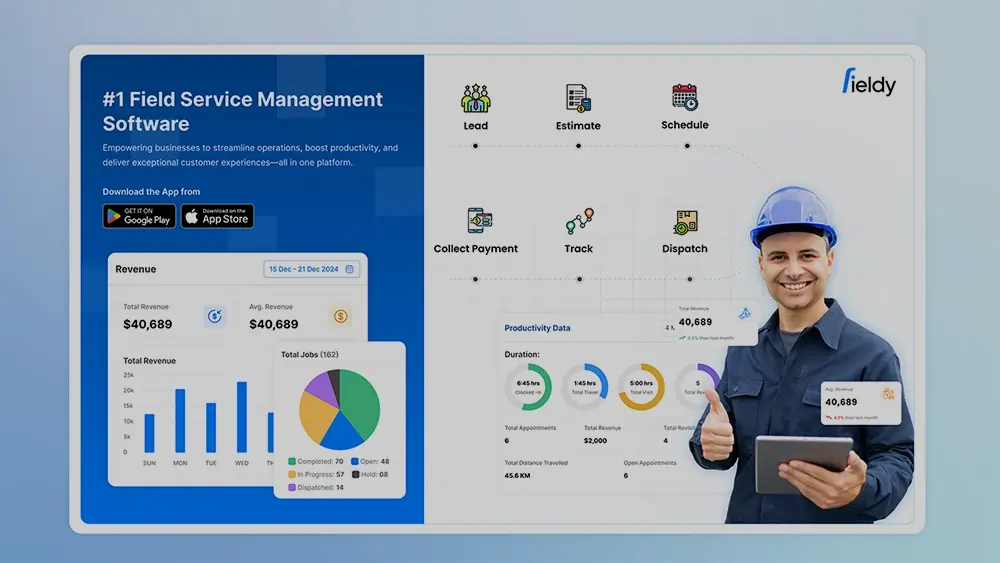Image resolution: width=1000 pixels, height=563 pixels.
Task: Click the #1 Field Service Management Software heading
Action: 243,111
